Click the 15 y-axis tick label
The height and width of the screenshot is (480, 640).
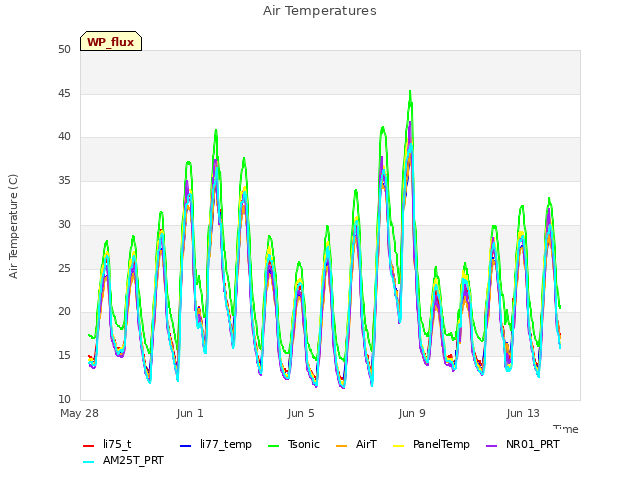(64, 356)
